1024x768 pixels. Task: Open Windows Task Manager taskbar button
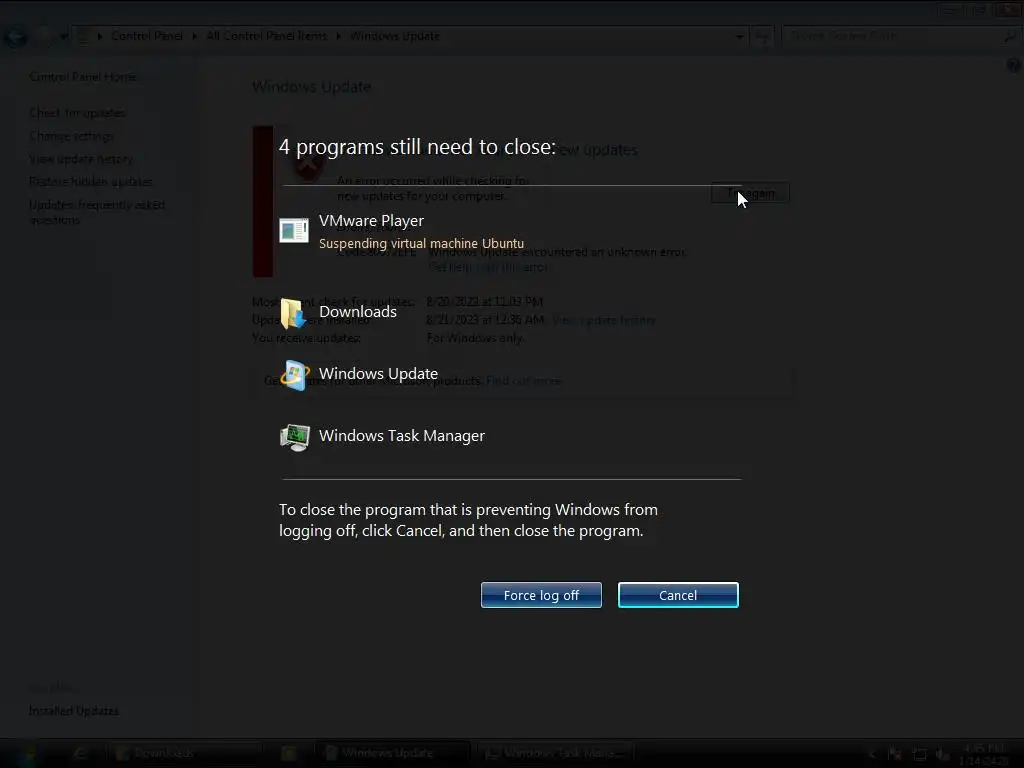pos(556,753)
